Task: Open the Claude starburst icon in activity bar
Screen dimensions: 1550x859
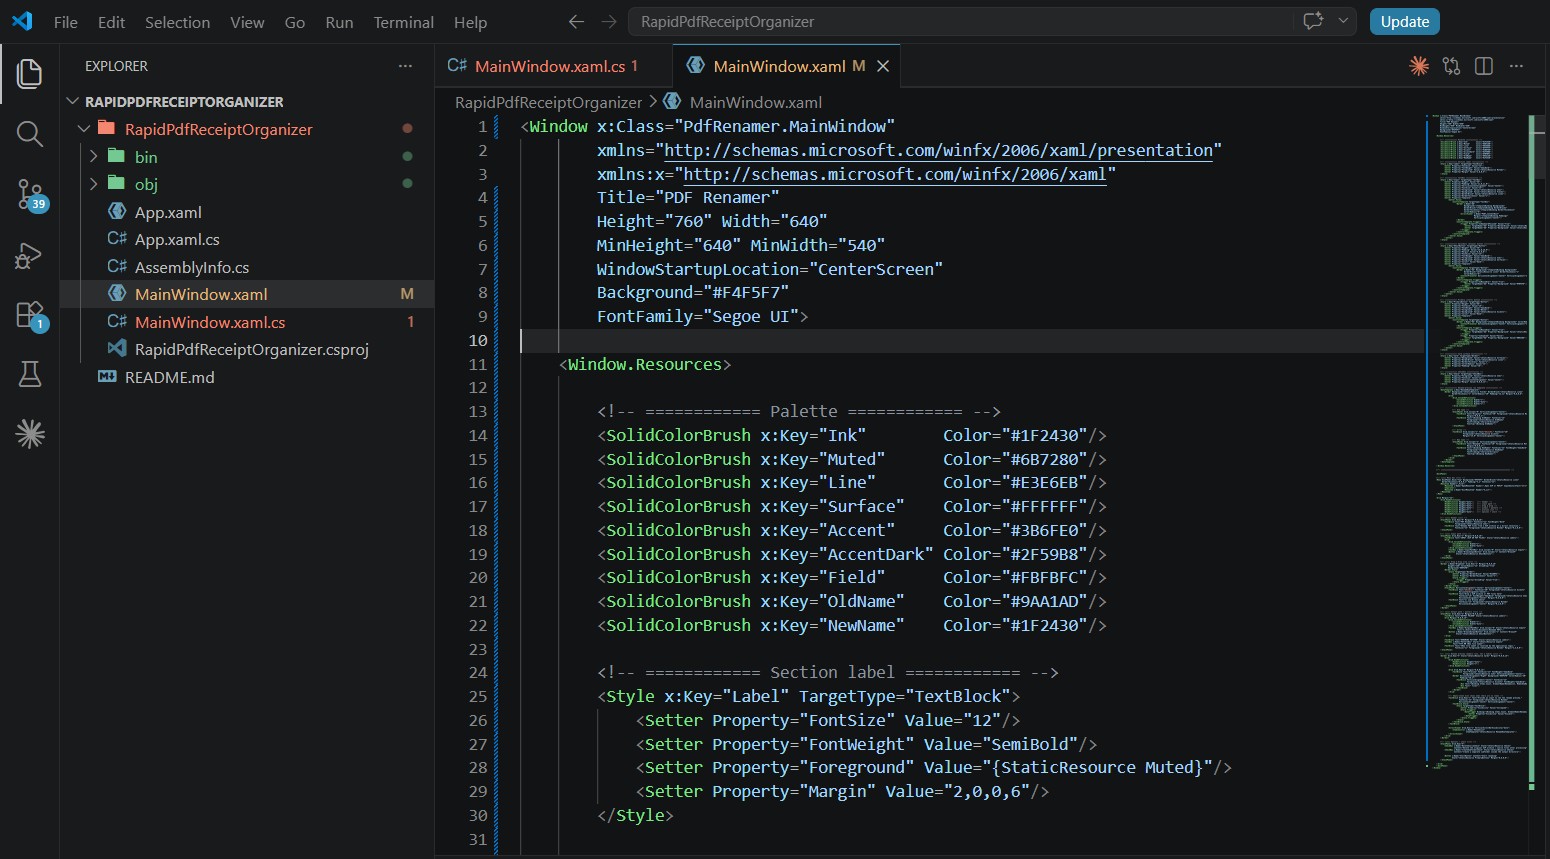Action: [x=30, y=433]
